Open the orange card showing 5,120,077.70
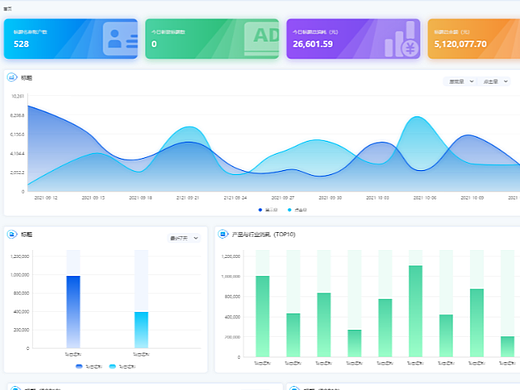 coord(474,39)
